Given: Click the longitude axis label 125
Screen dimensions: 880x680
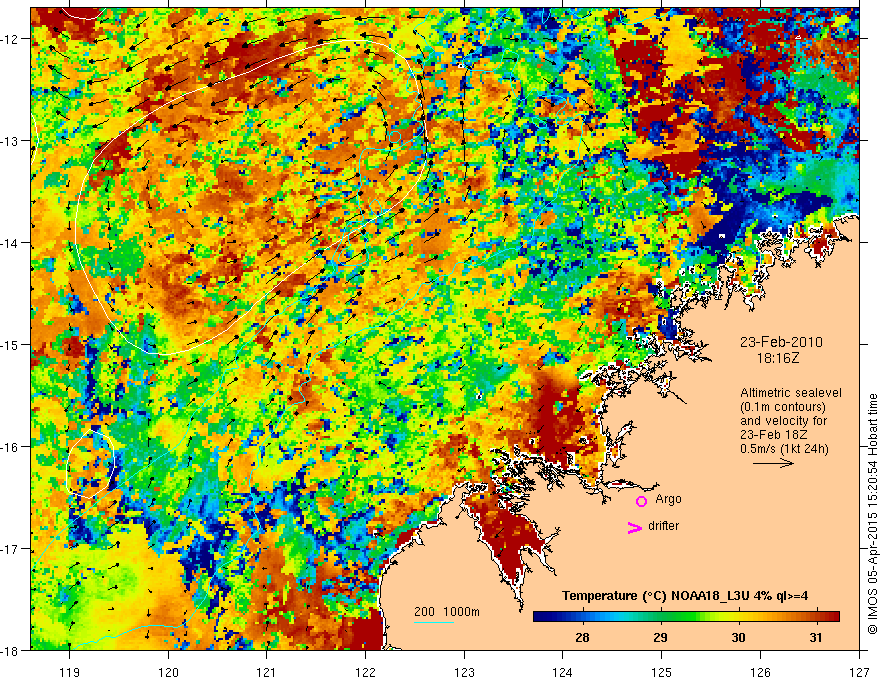Looking at the screenshot, I should pyautogui.click(x=662, y=672).
